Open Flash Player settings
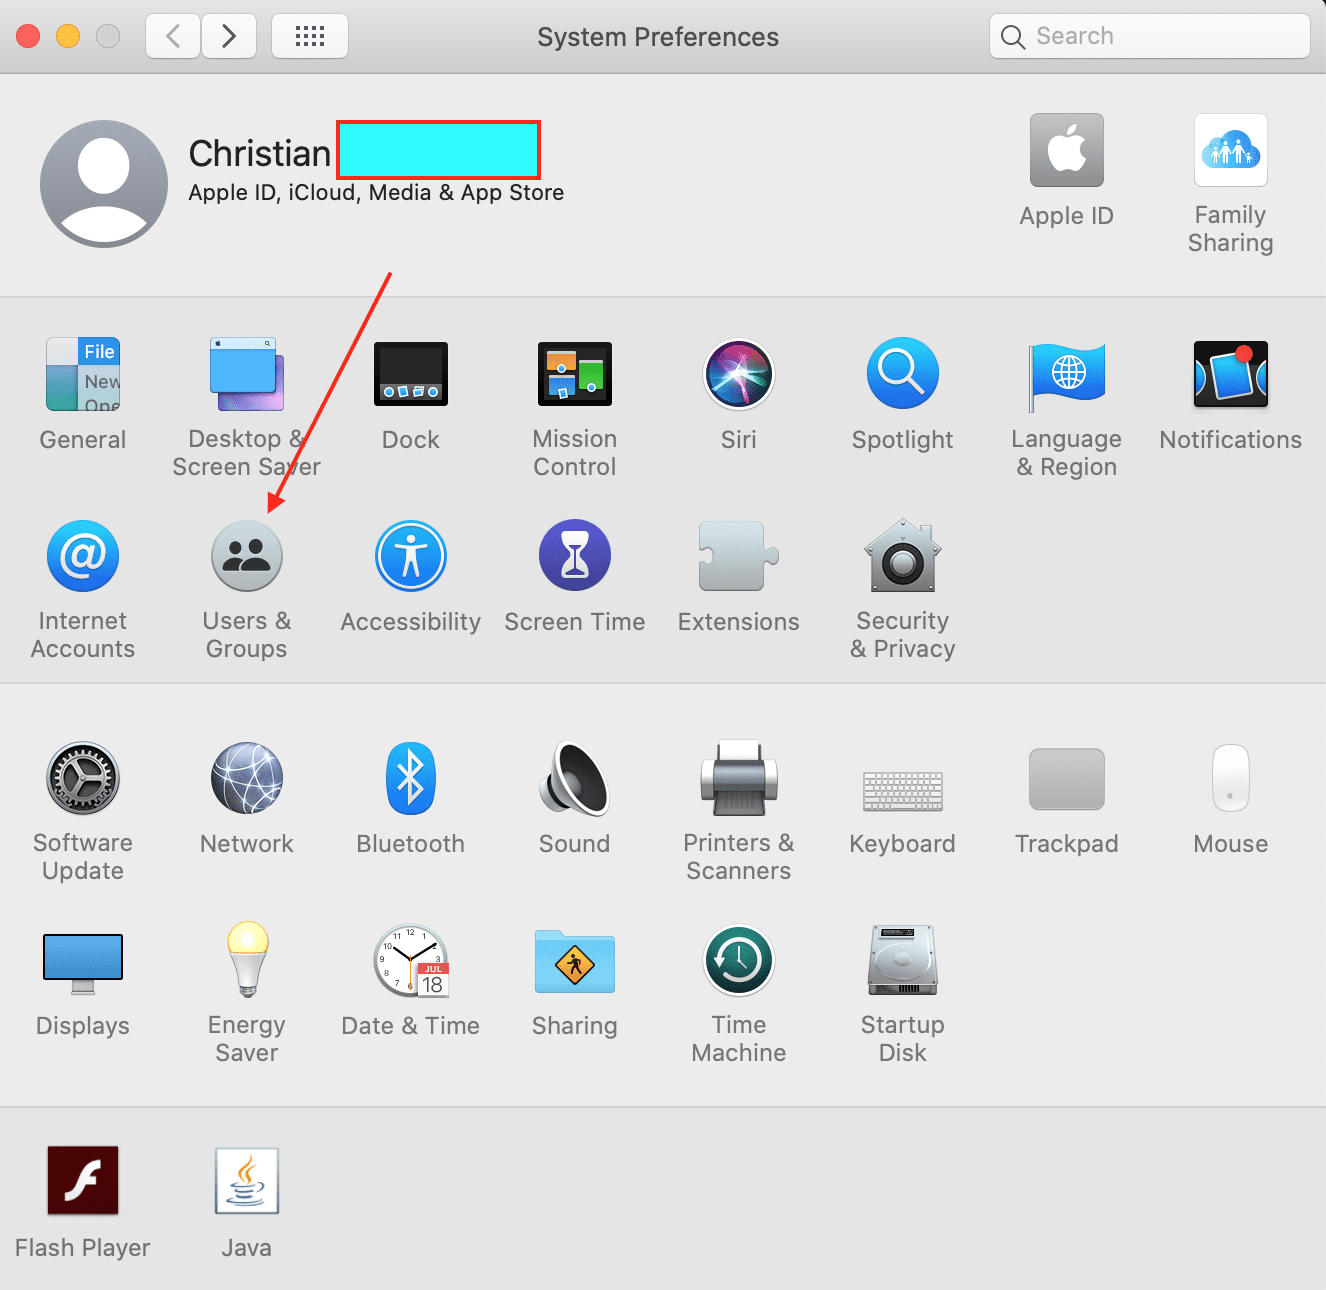This screenshot has height=1290, width=1326. [83, 1181]
